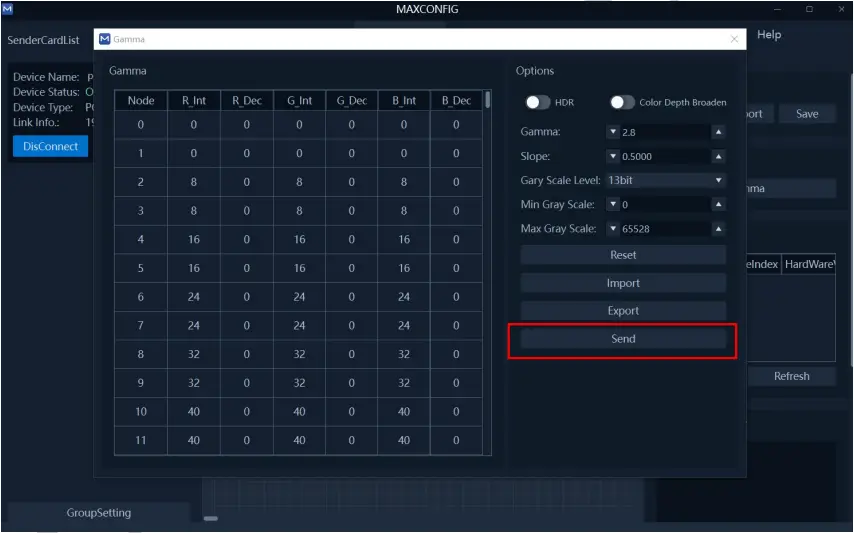Open Gary Scale Level dropdown
This screenshot has height=533, width=854.
[666, 180]
